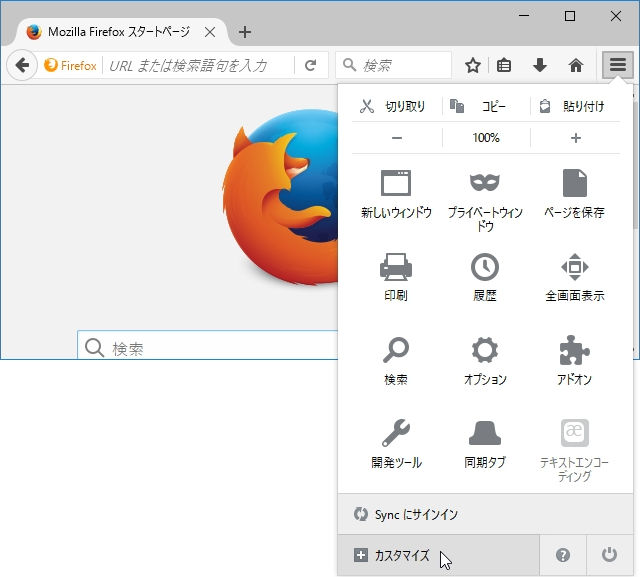Click Sync にサインイン
640x577 pixels.
[485, 514]
